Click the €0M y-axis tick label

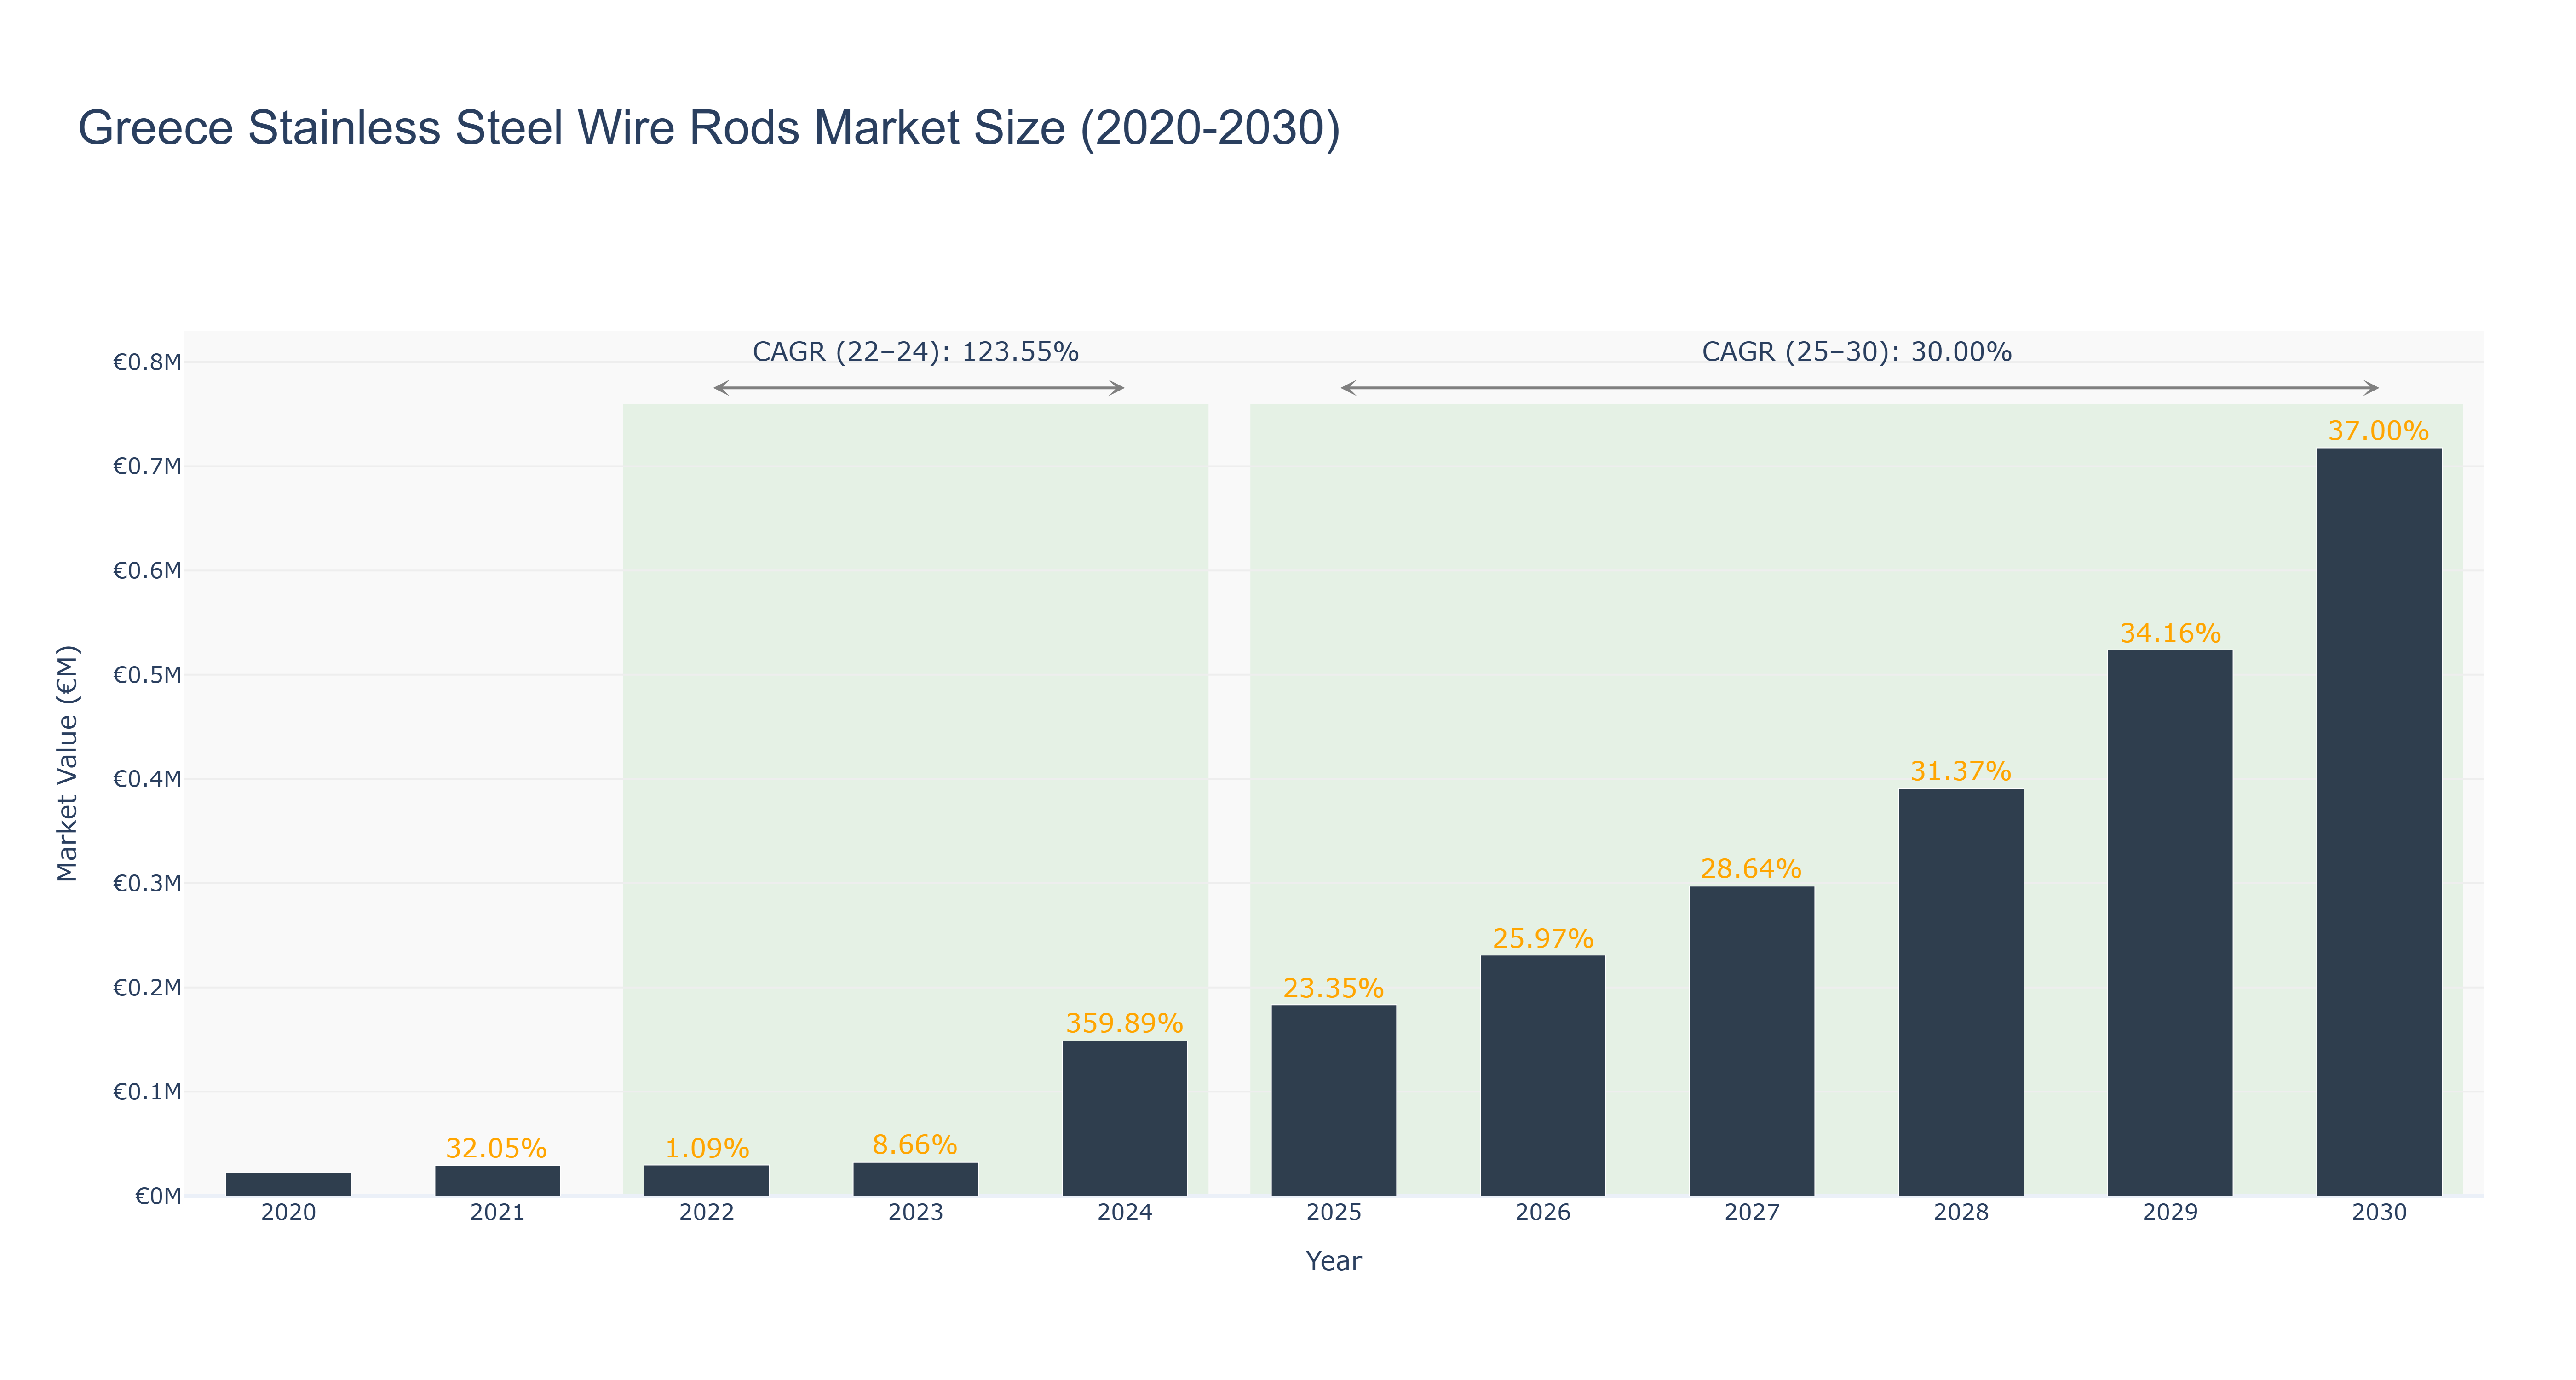click(158, 1196)
